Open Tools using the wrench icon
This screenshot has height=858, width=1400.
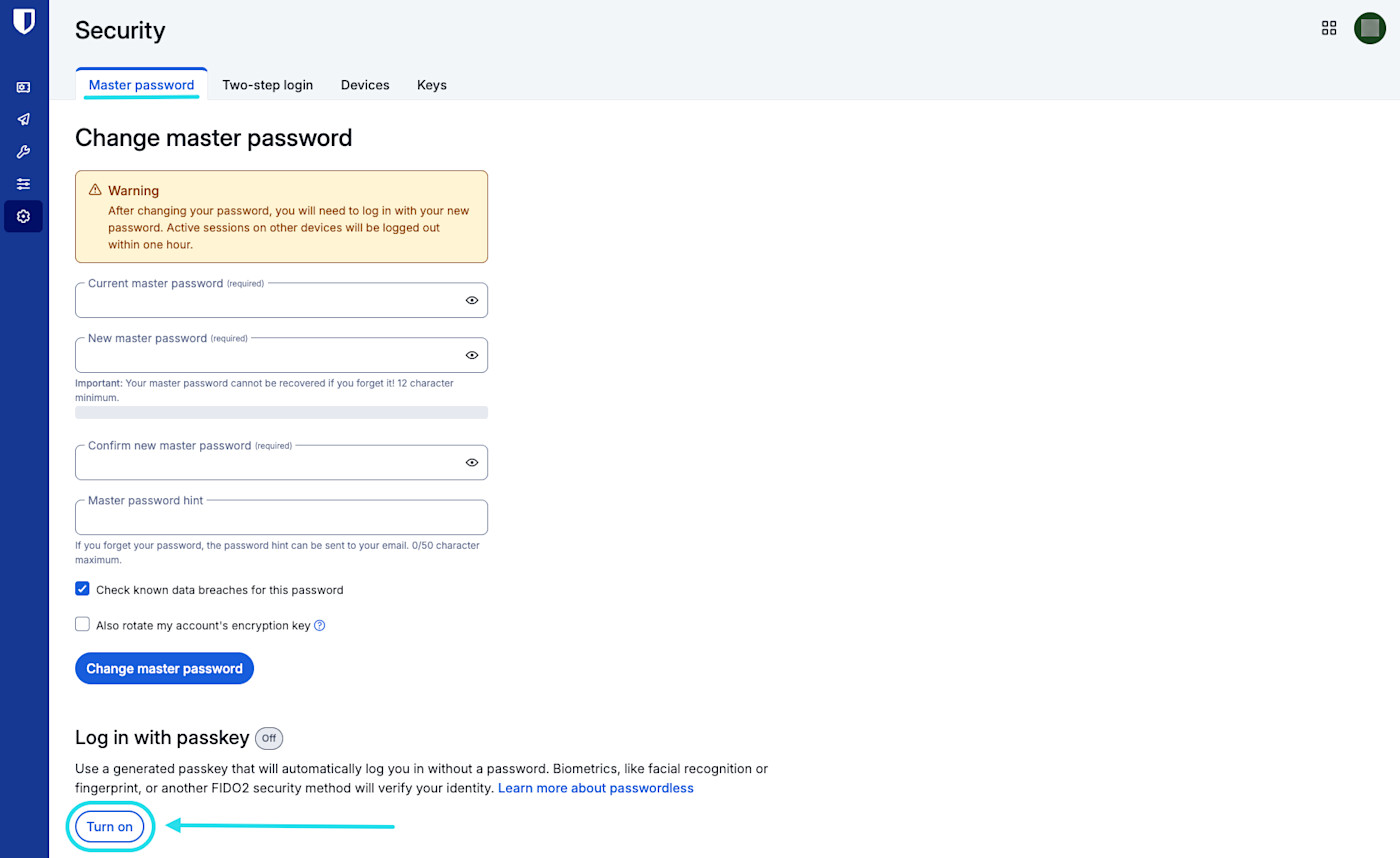[x=23, y=151]
